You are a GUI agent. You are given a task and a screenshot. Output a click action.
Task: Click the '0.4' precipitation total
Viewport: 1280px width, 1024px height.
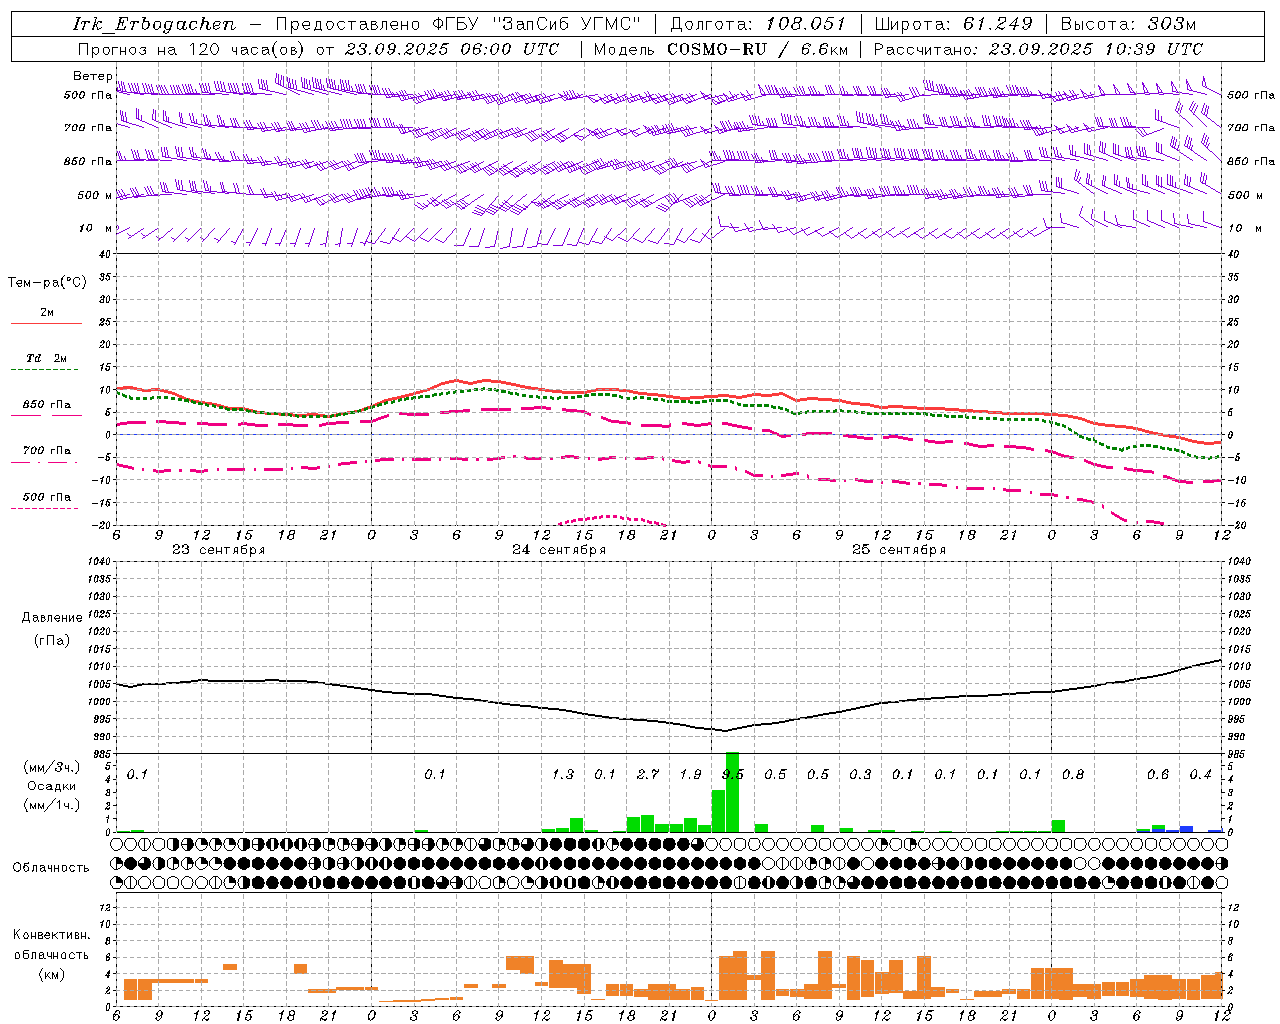pos(1200,774)
